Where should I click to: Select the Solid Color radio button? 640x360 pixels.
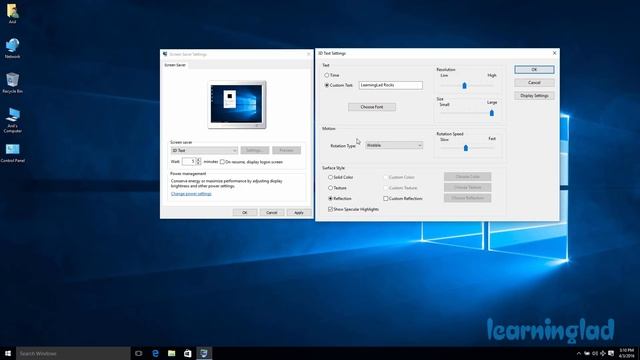[x=330, y=177]
